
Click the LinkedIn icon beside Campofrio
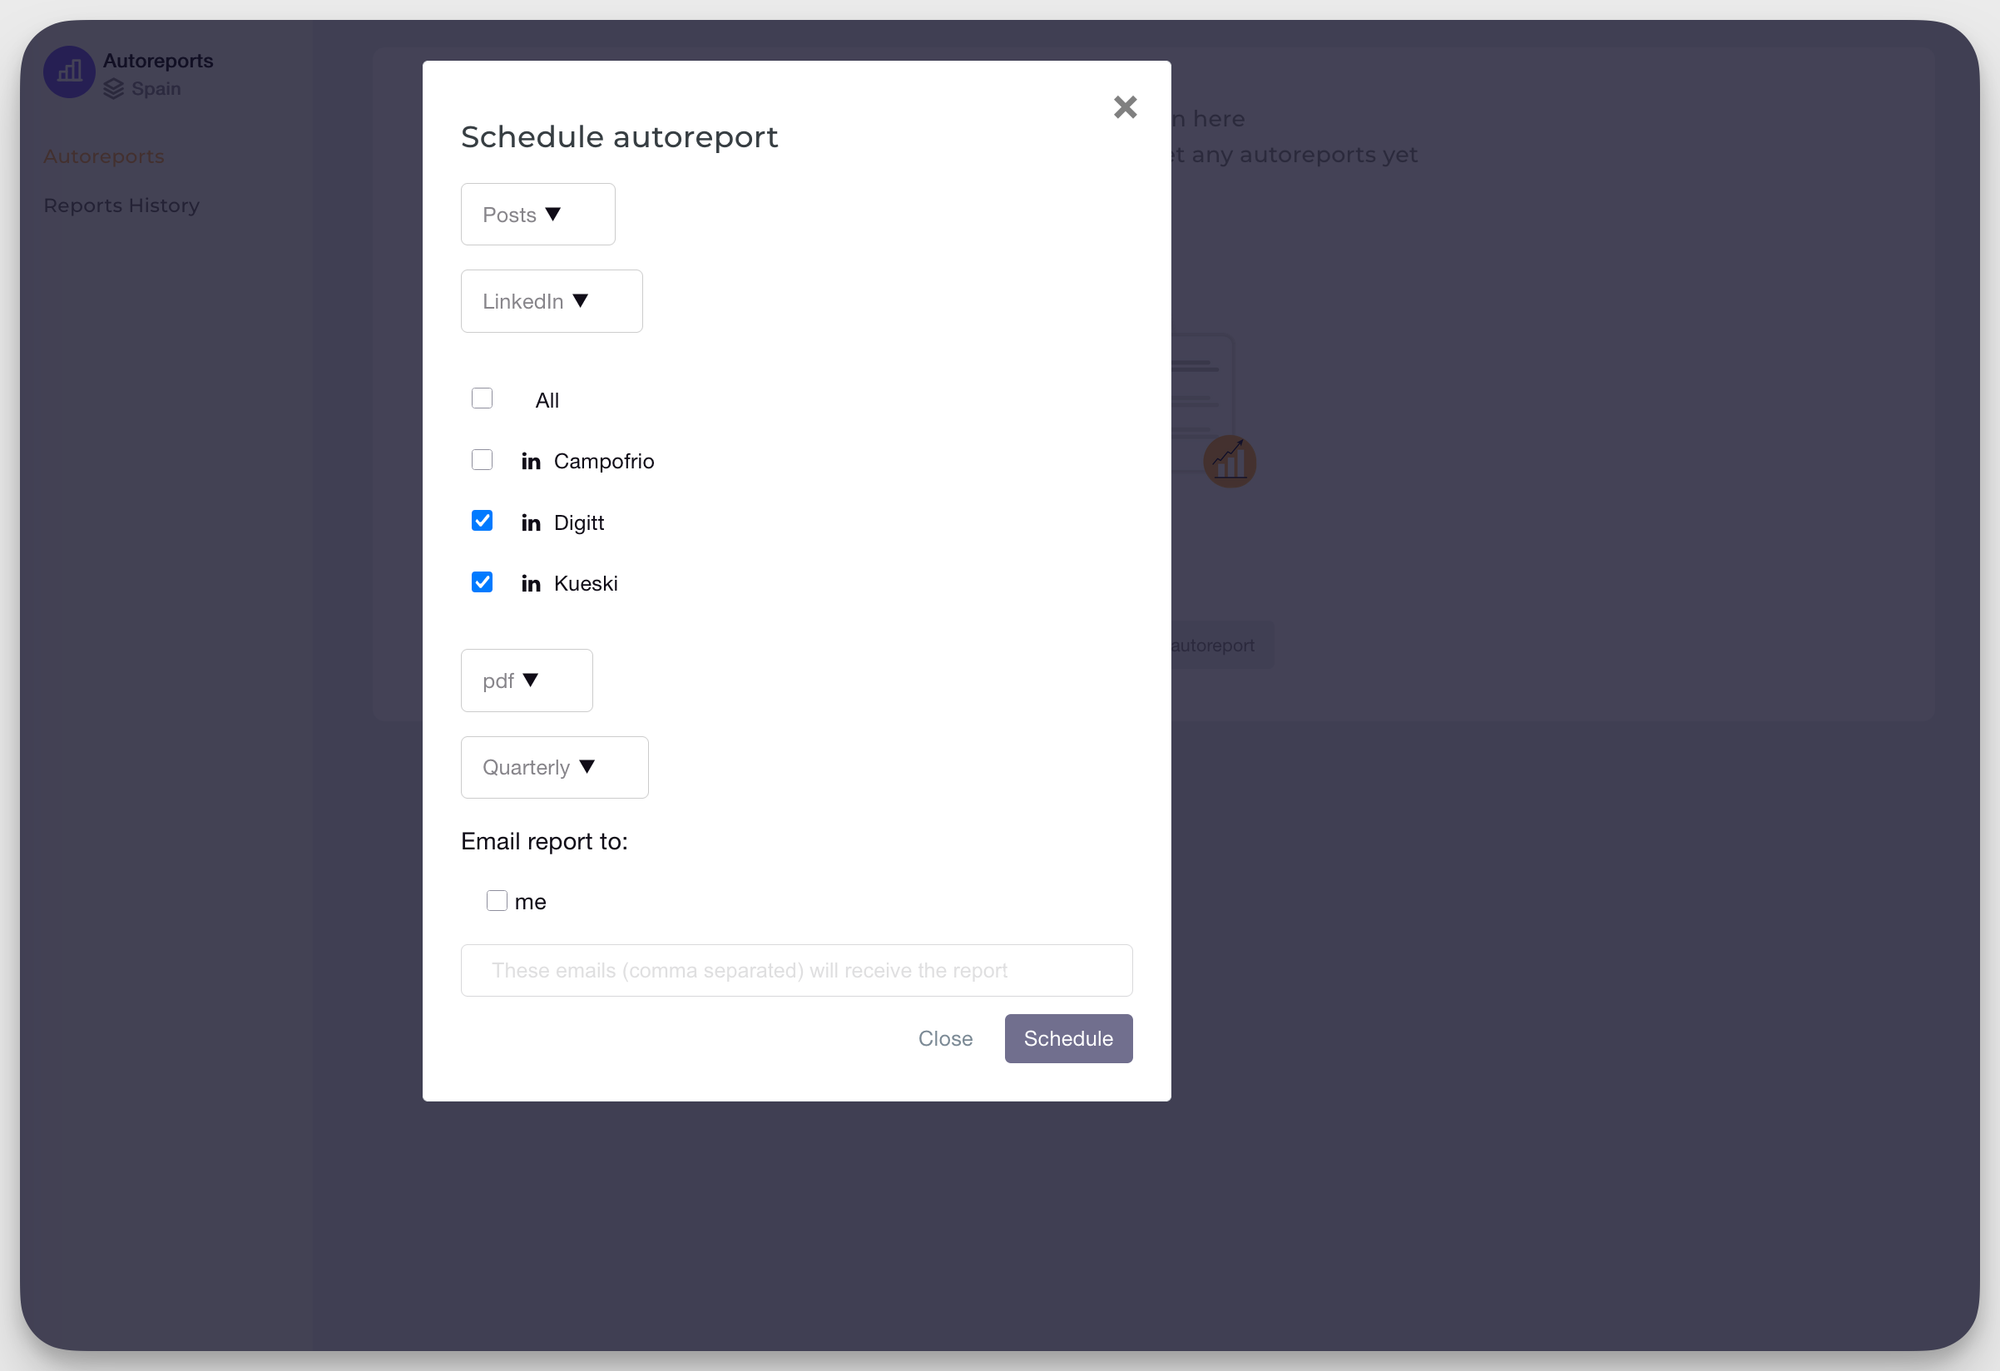point(531,460)
